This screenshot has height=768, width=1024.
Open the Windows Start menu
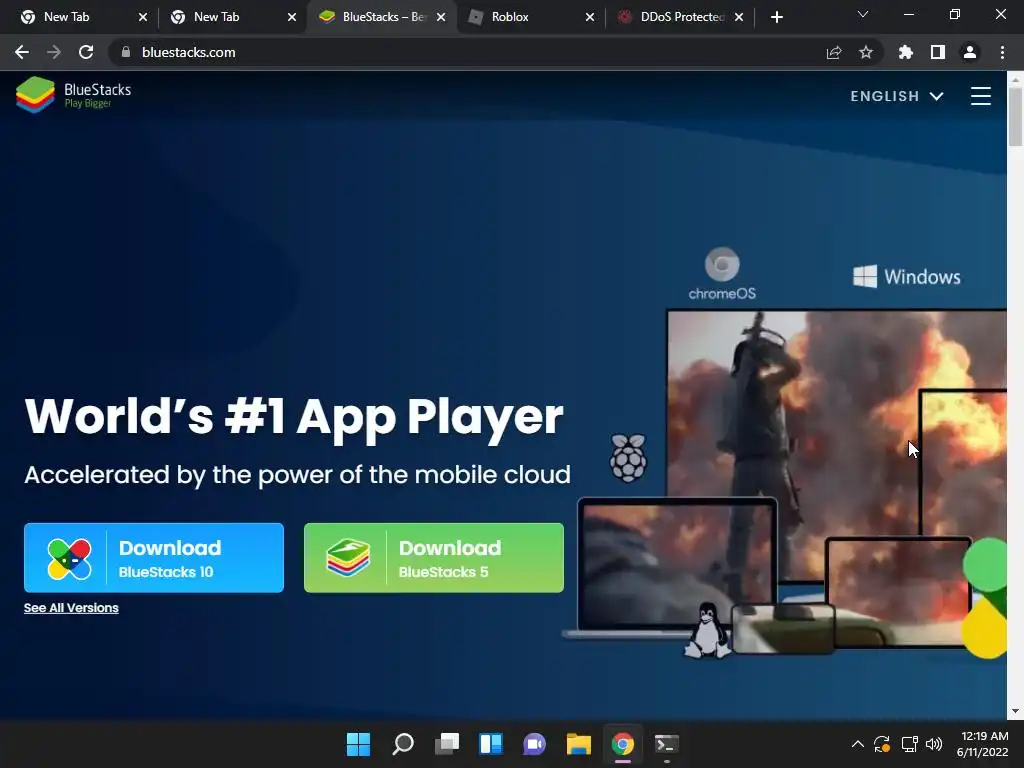click(359, 744)
